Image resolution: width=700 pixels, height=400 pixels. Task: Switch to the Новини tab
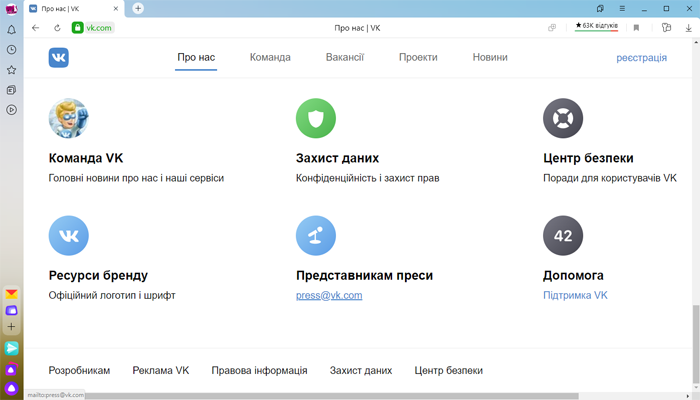490,58
